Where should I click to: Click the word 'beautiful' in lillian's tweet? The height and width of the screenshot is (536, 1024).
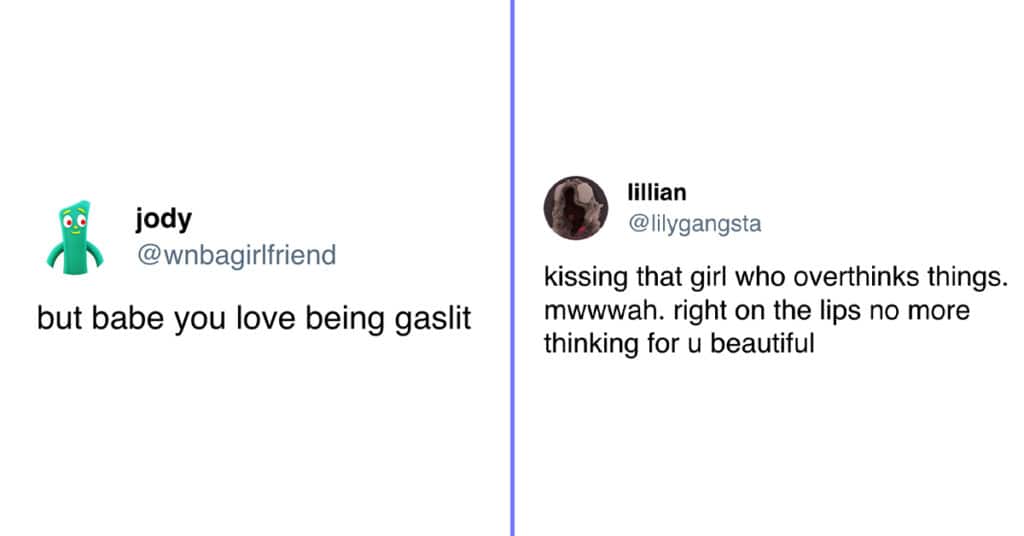tap(762, 343)
